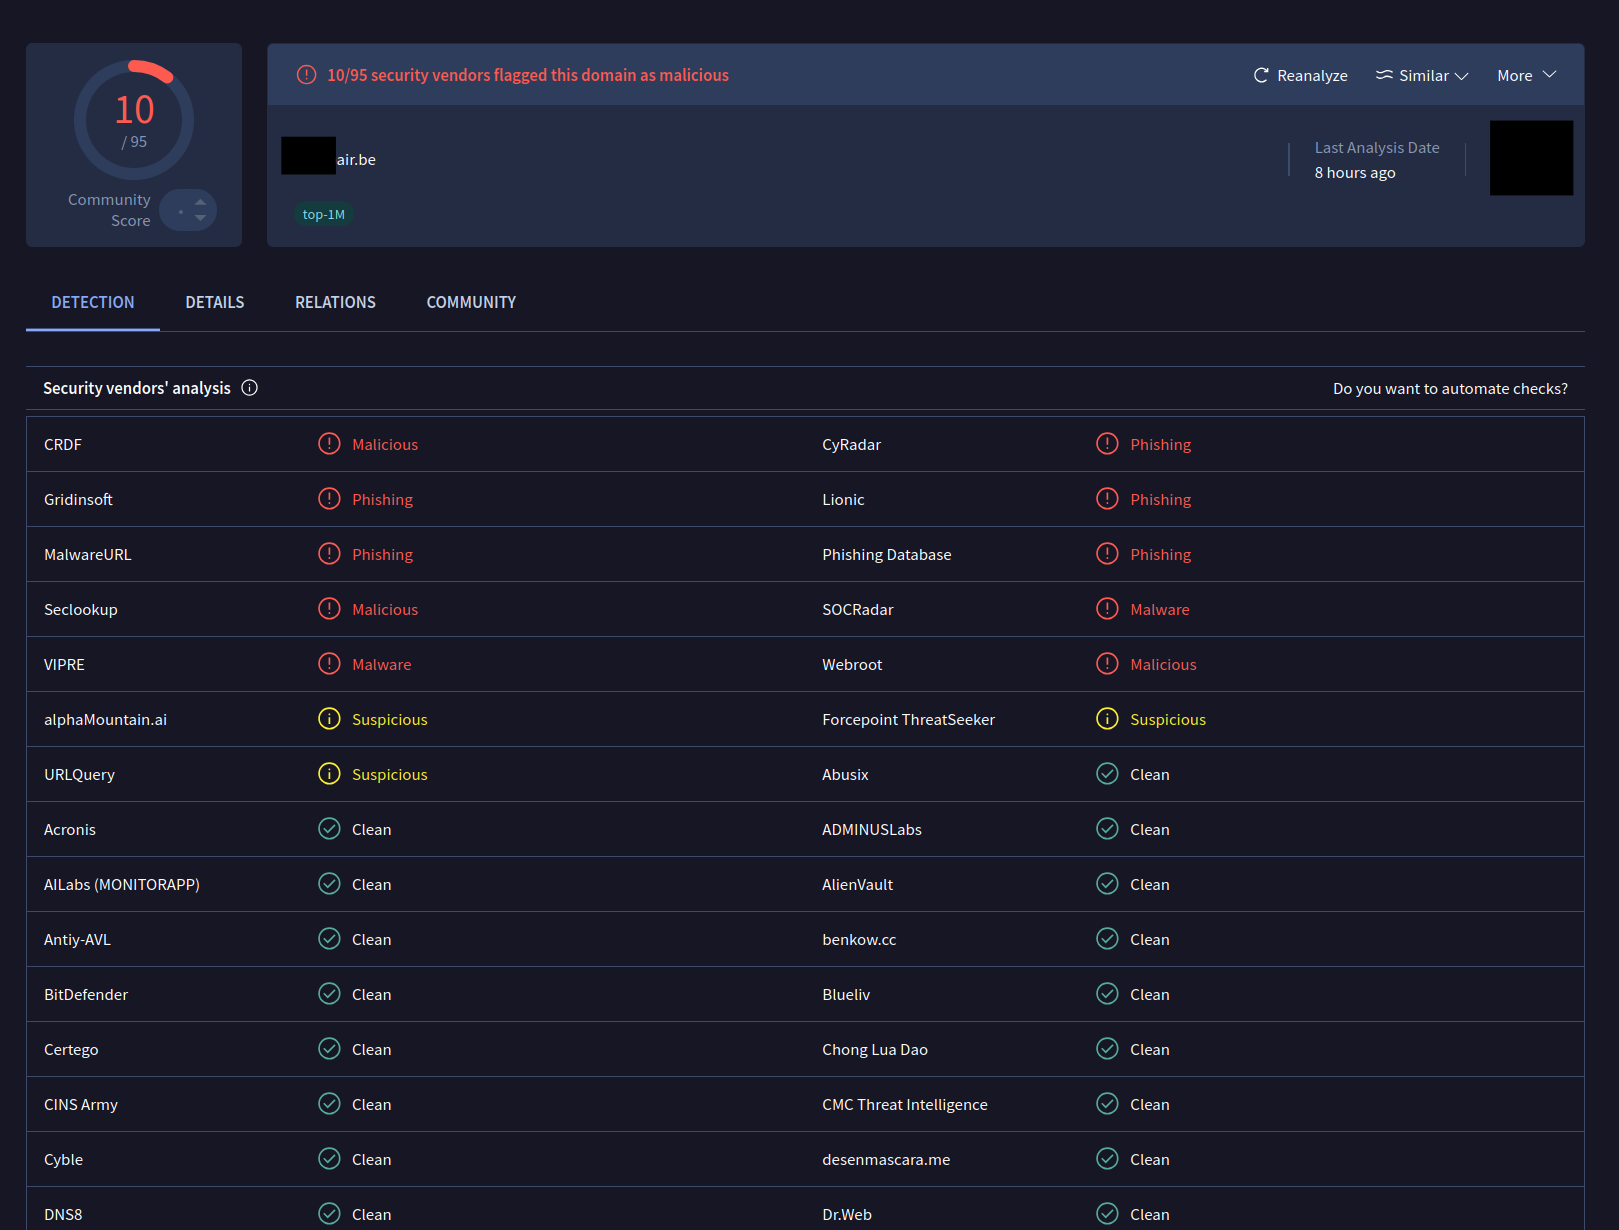This screenshot has height=1230, width=1619.
Task: Click 'Do you want to automate checks?' link
Action: click(1449, 389)
